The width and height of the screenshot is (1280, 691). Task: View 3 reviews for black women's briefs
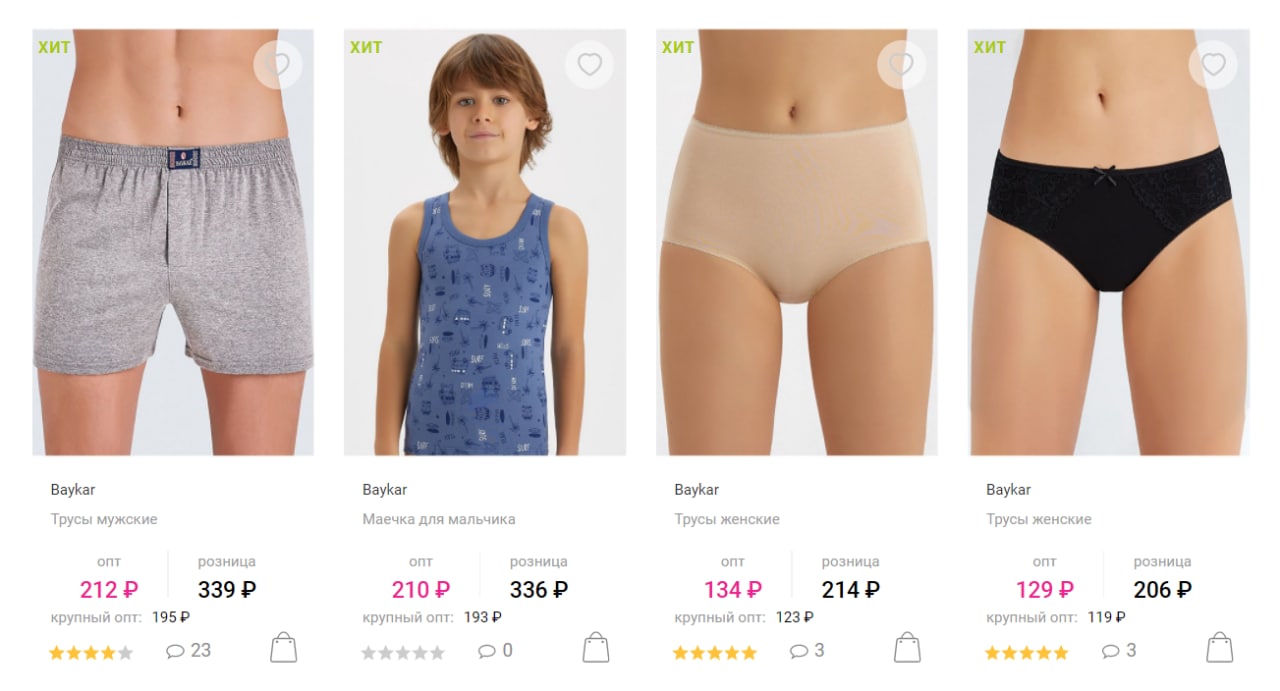(1120, 651)
